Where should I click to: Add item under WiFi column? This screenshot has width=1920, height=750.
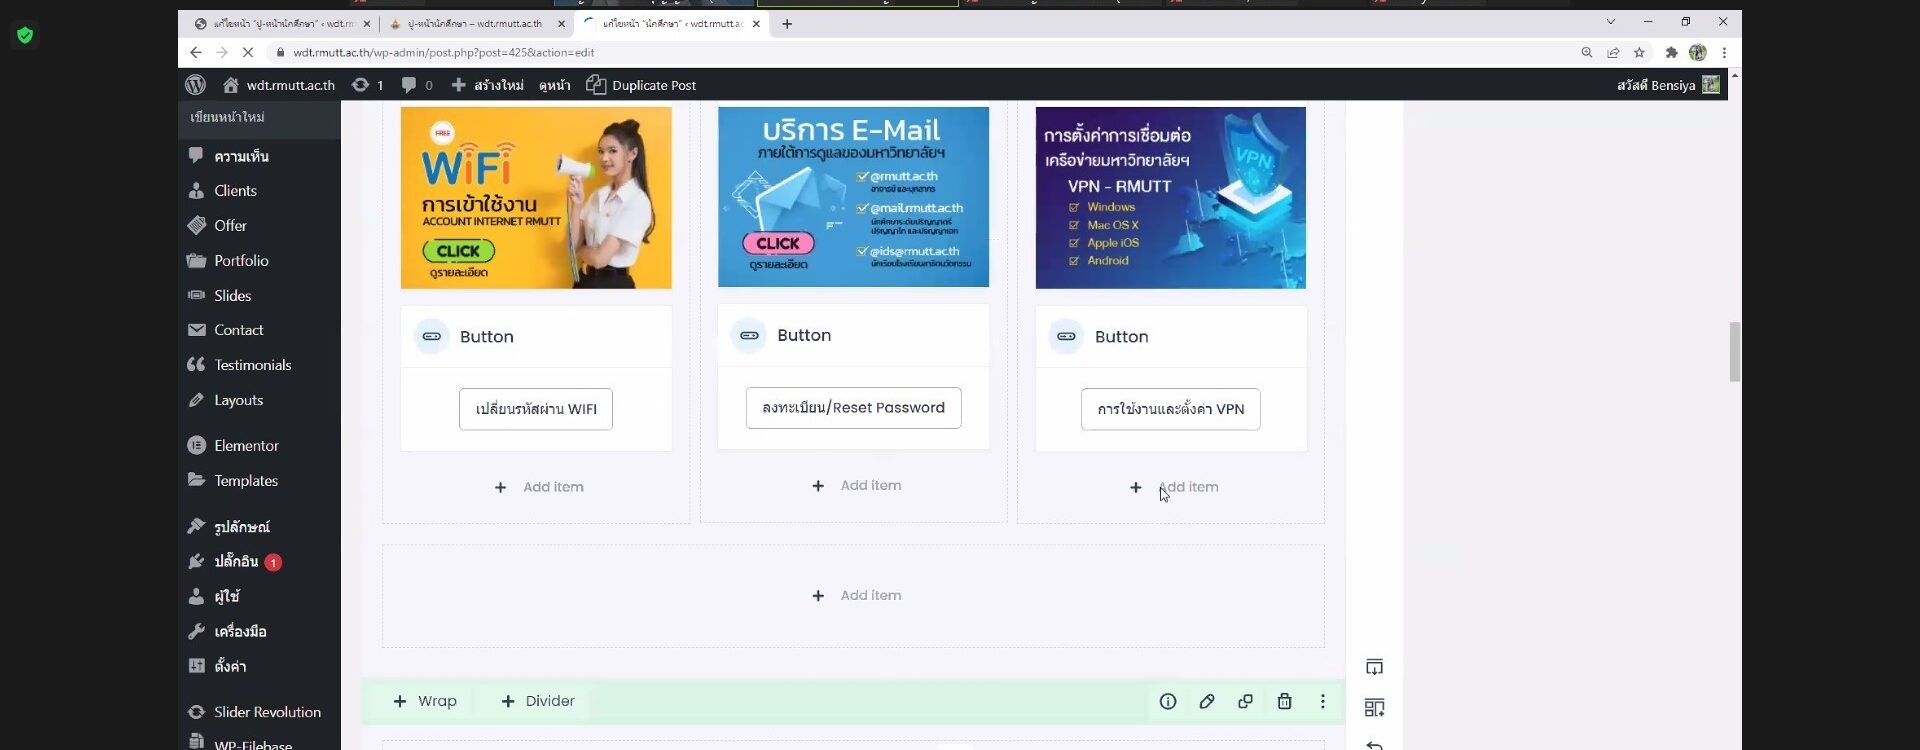(539, 487)
